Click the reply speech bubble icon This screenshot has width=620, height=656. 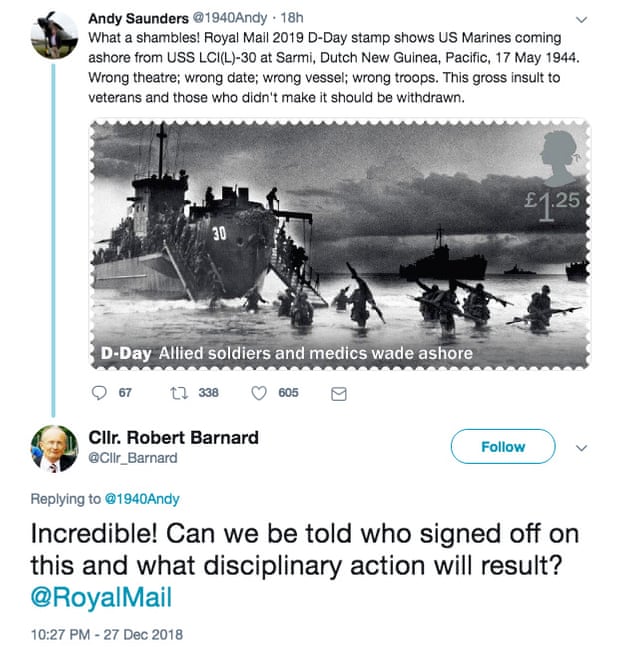tap(99, 393)
